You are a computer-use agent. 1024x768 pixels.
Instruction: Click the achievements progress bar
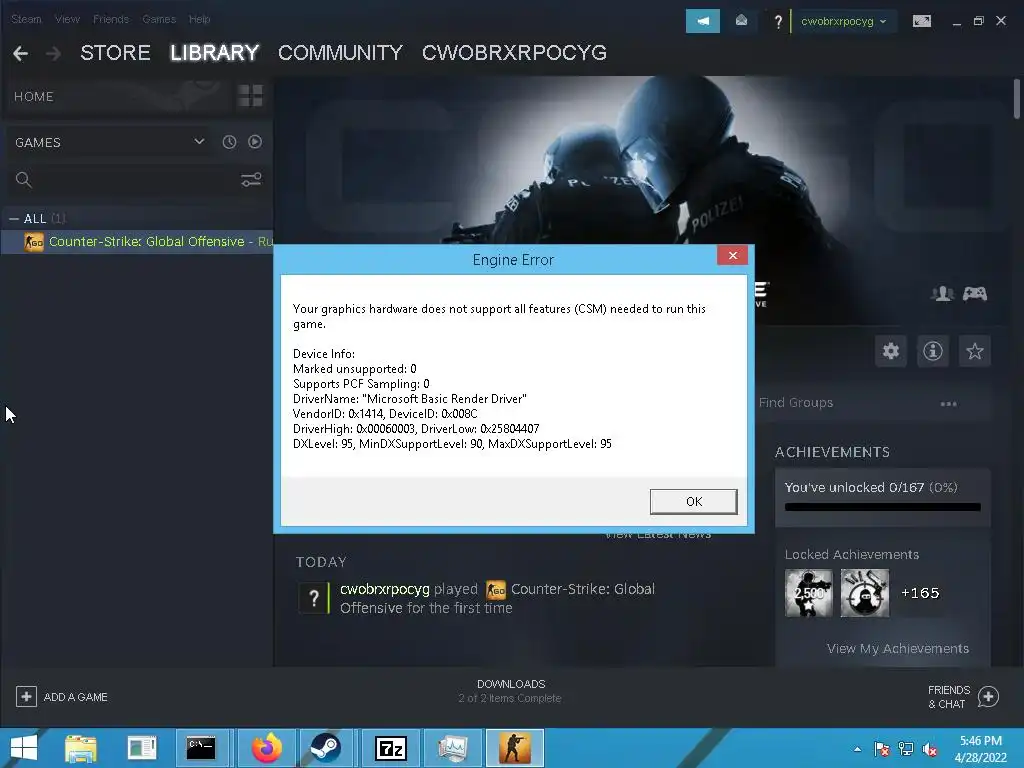(882, 507)
